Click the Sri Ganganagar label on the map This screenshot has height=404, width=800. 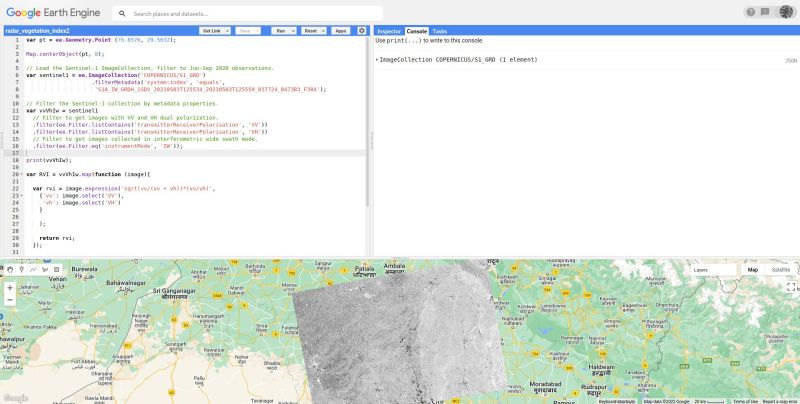point(174,293)
